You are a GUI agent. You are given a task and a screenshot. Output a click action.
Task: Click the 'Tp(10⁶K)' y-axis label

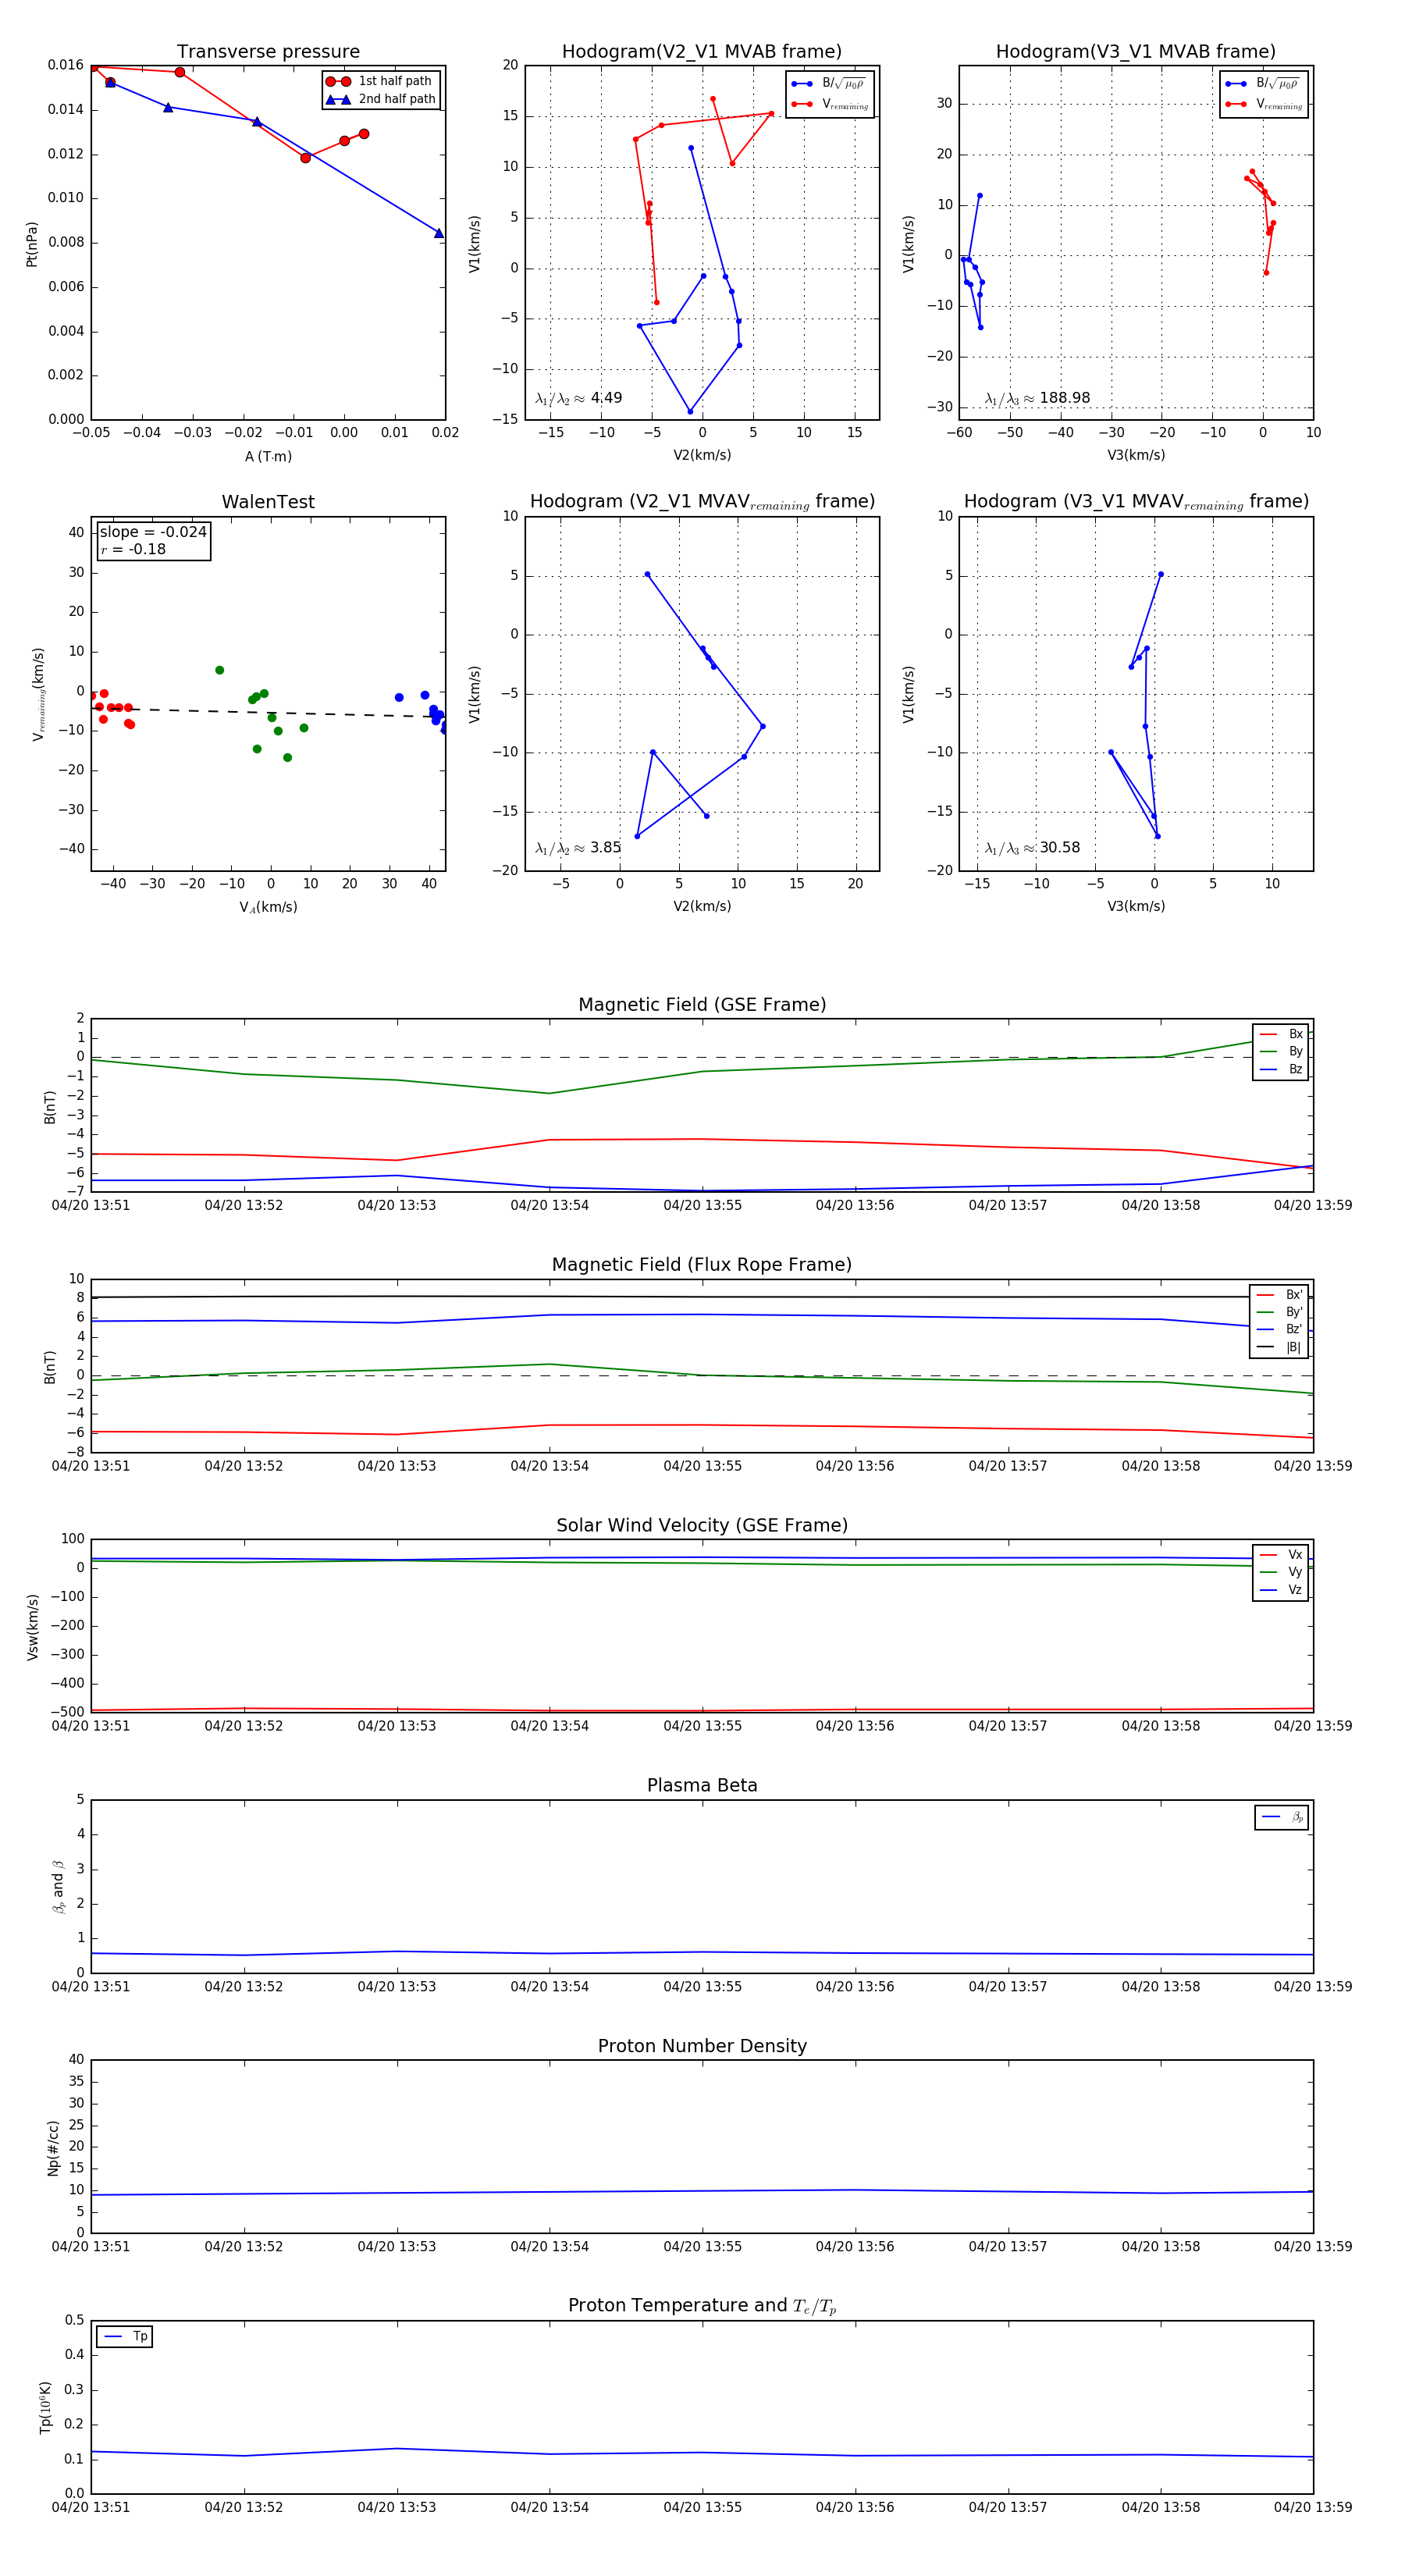[x=45, y=2407]
